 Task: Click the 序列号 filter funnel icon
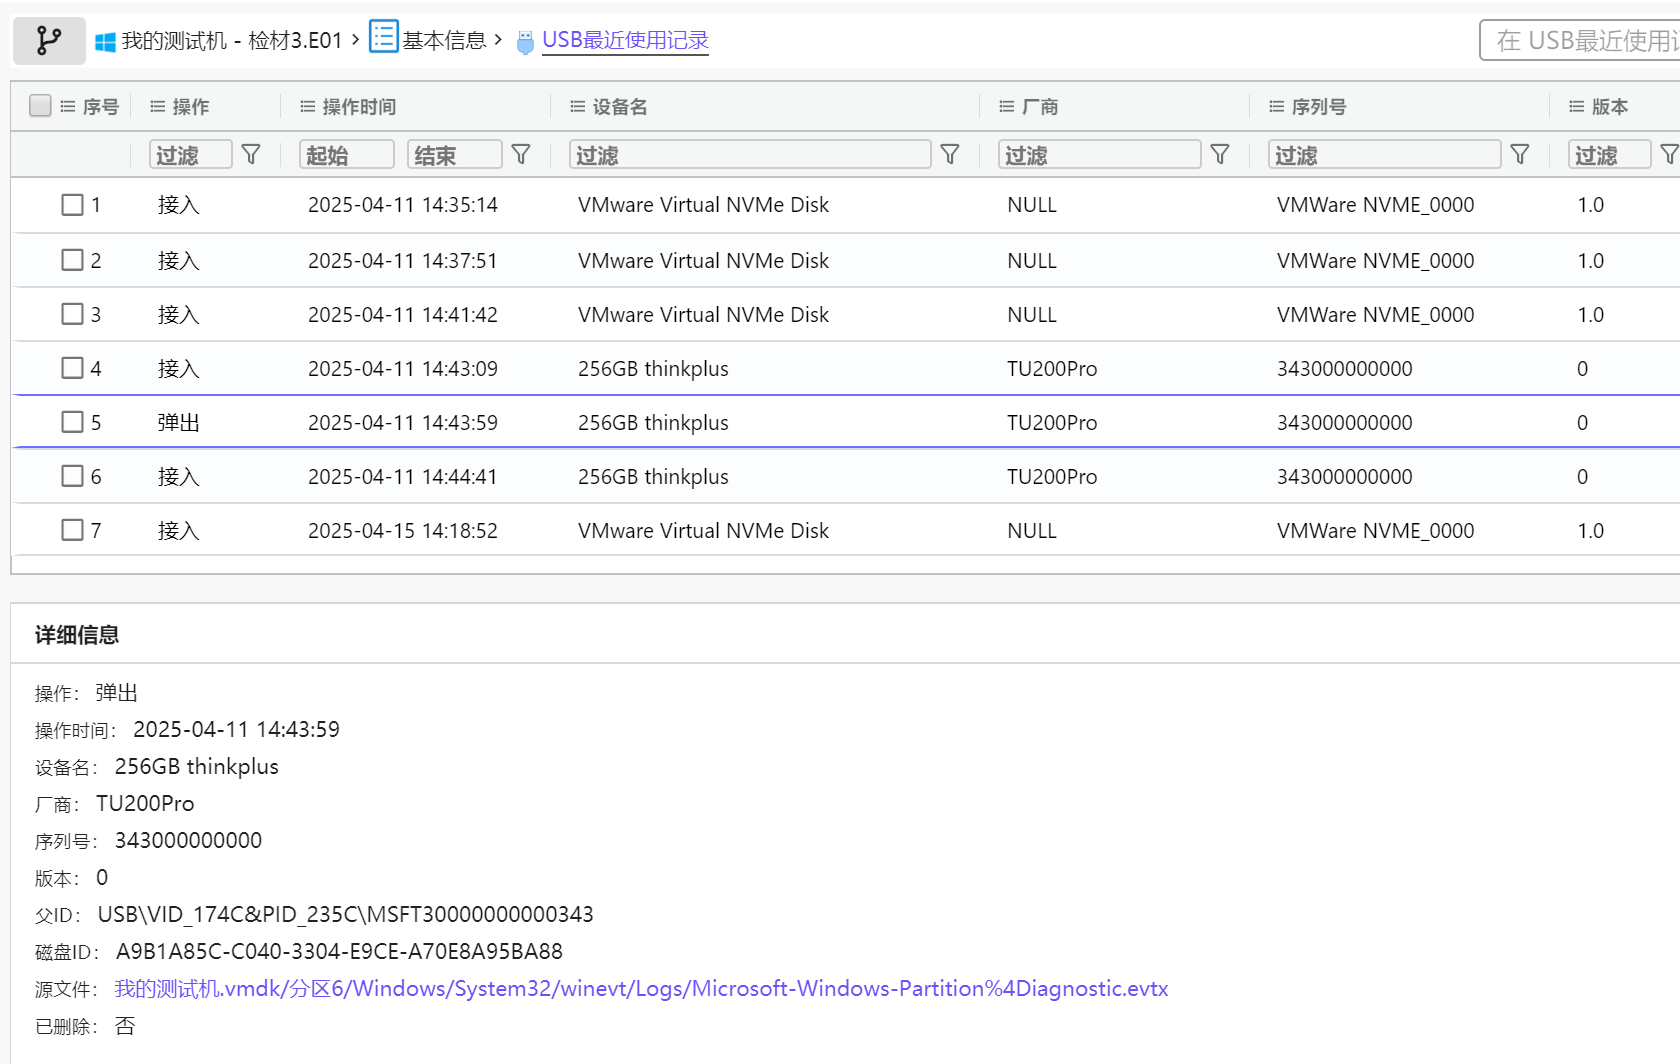click(1520, 154)
